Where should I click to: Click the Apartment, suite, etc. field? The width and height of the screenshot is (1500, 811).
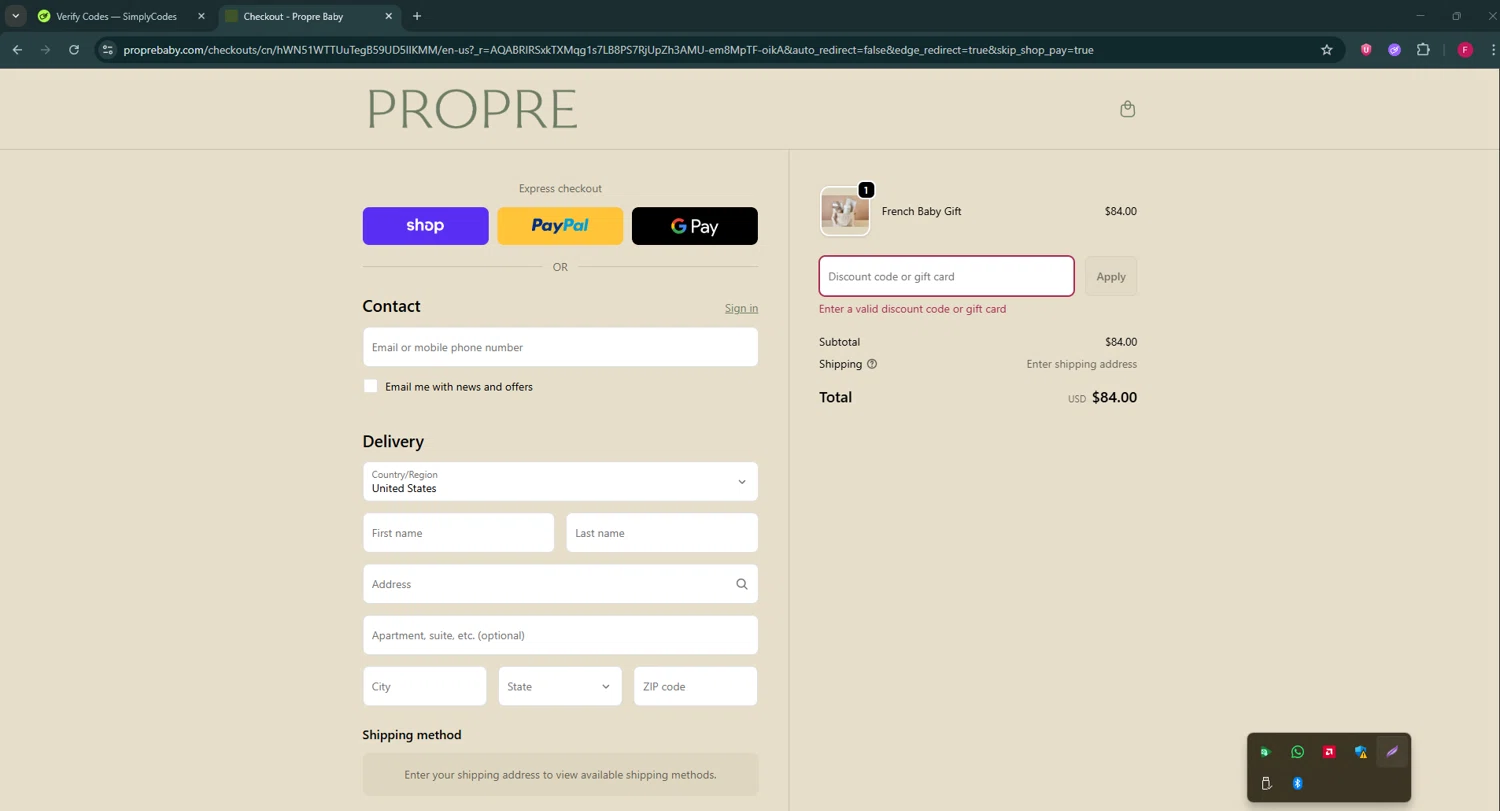[x=560, y=635]
